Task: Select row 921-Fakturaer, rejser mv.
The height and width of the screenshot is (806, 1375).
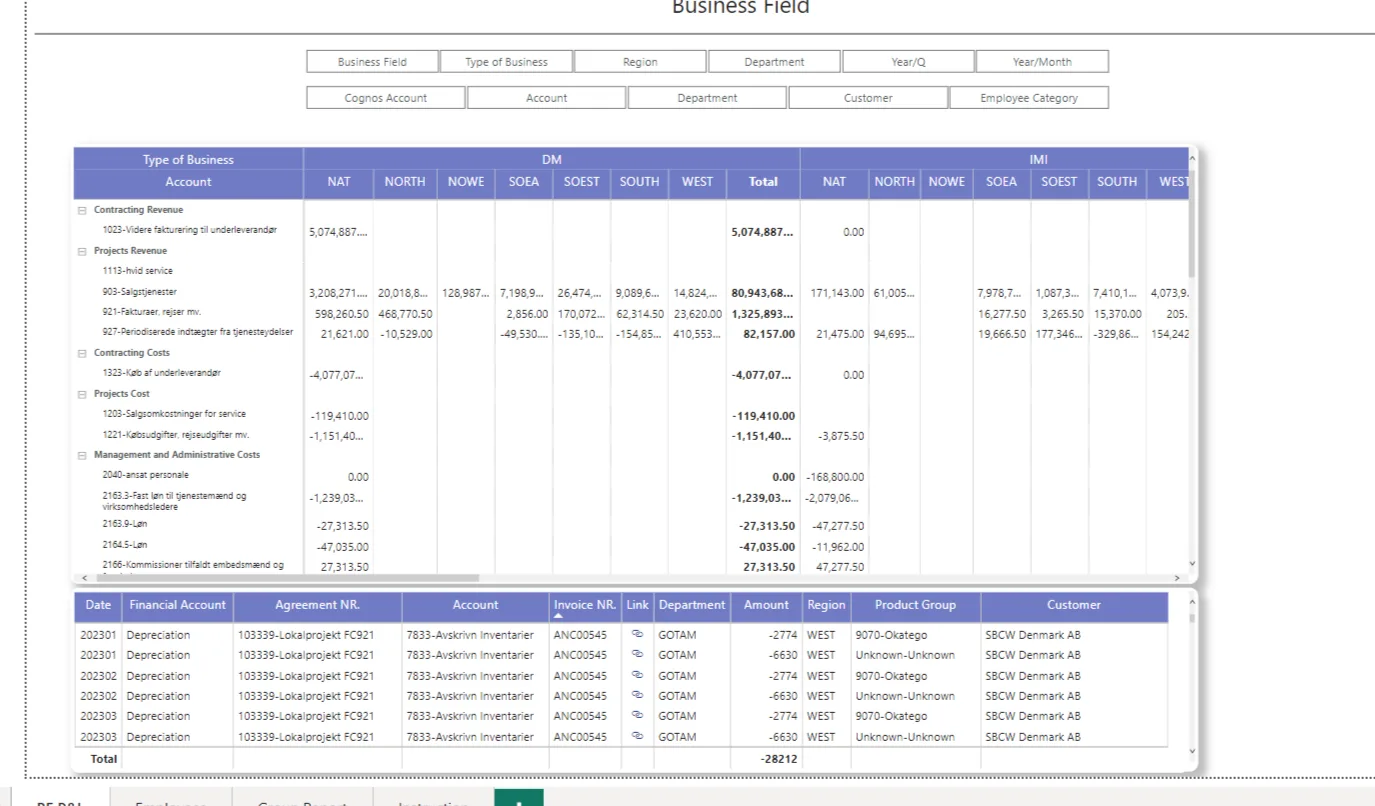Action: [x=151, y=312]
